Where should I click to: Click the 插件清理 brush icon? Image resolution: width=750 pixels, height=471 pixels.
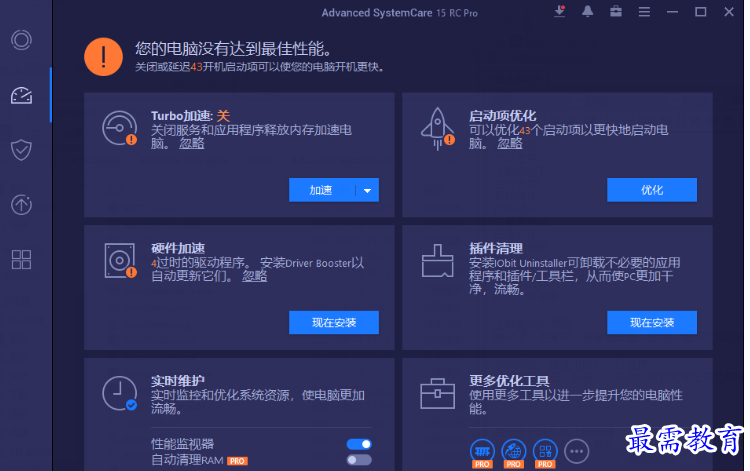pyautogui.click(x=437, y=261)
